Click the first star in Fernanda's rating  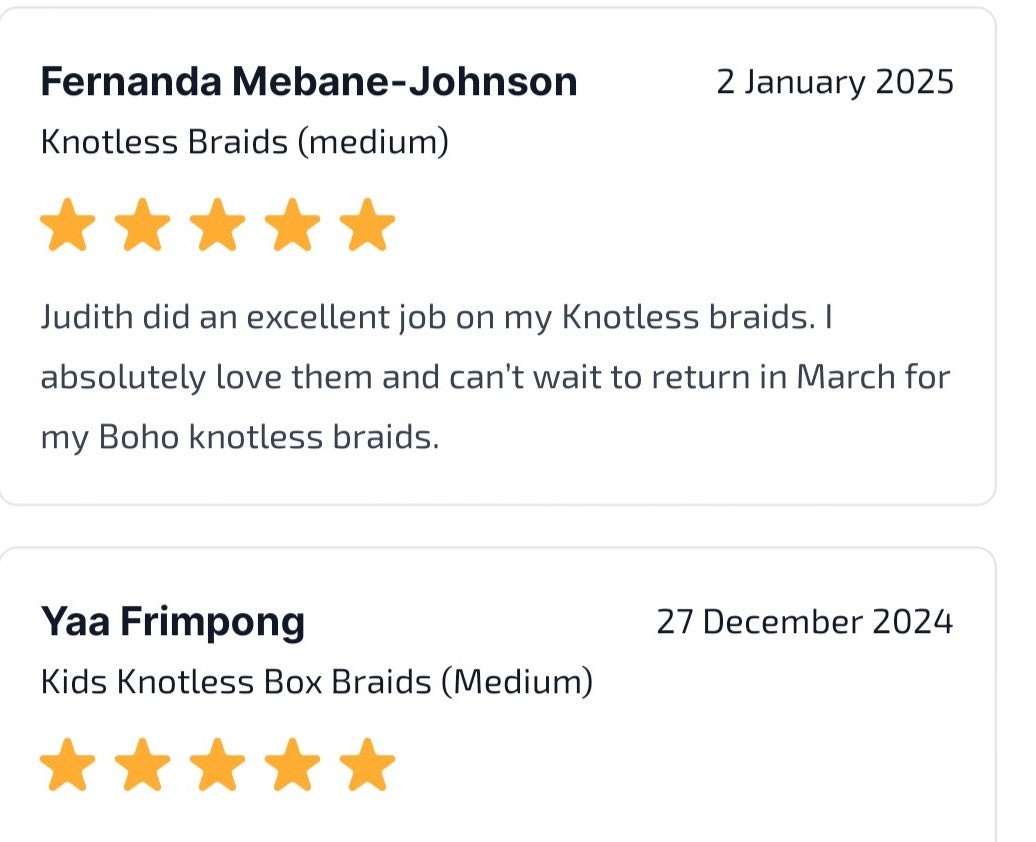(69, 225)
